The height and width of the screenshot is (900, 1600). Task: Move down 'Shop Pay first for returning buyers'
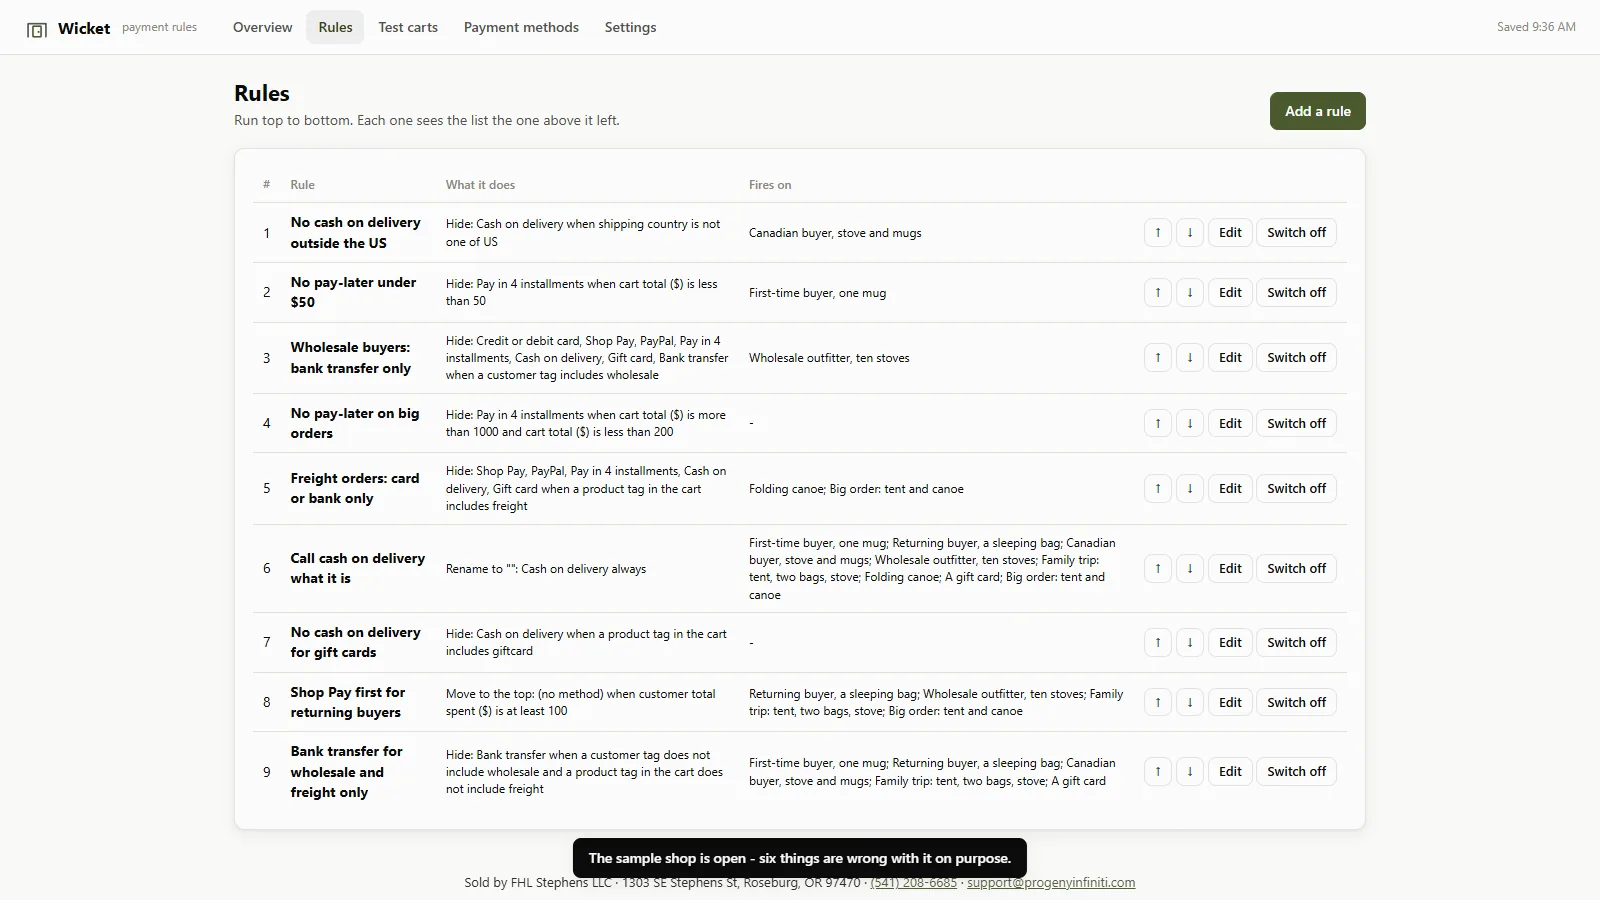coord(1189,703)
